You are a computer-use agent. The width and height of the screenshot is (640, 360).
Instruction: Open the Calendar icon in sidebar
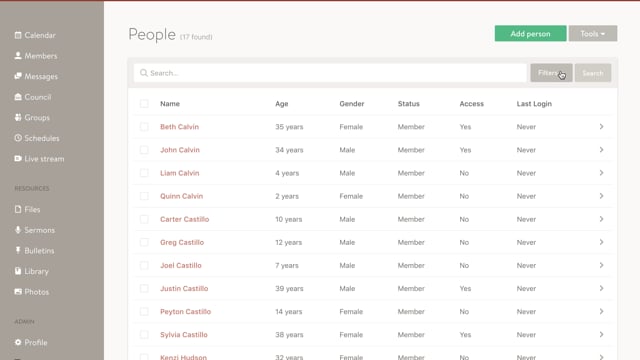click(x=18, y=35)
